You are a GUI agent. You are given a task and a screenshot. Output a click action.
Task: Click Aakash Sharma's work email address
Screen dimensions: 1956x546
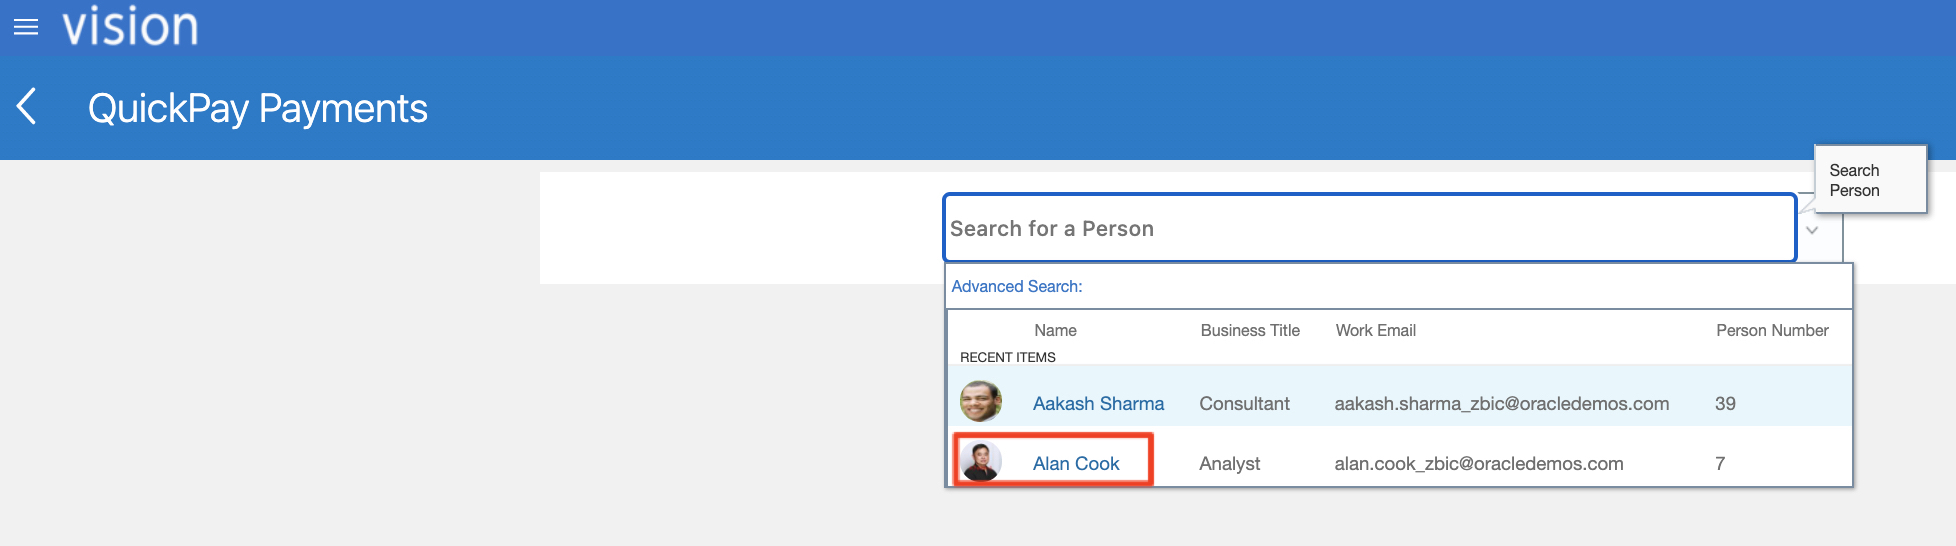1501,404
